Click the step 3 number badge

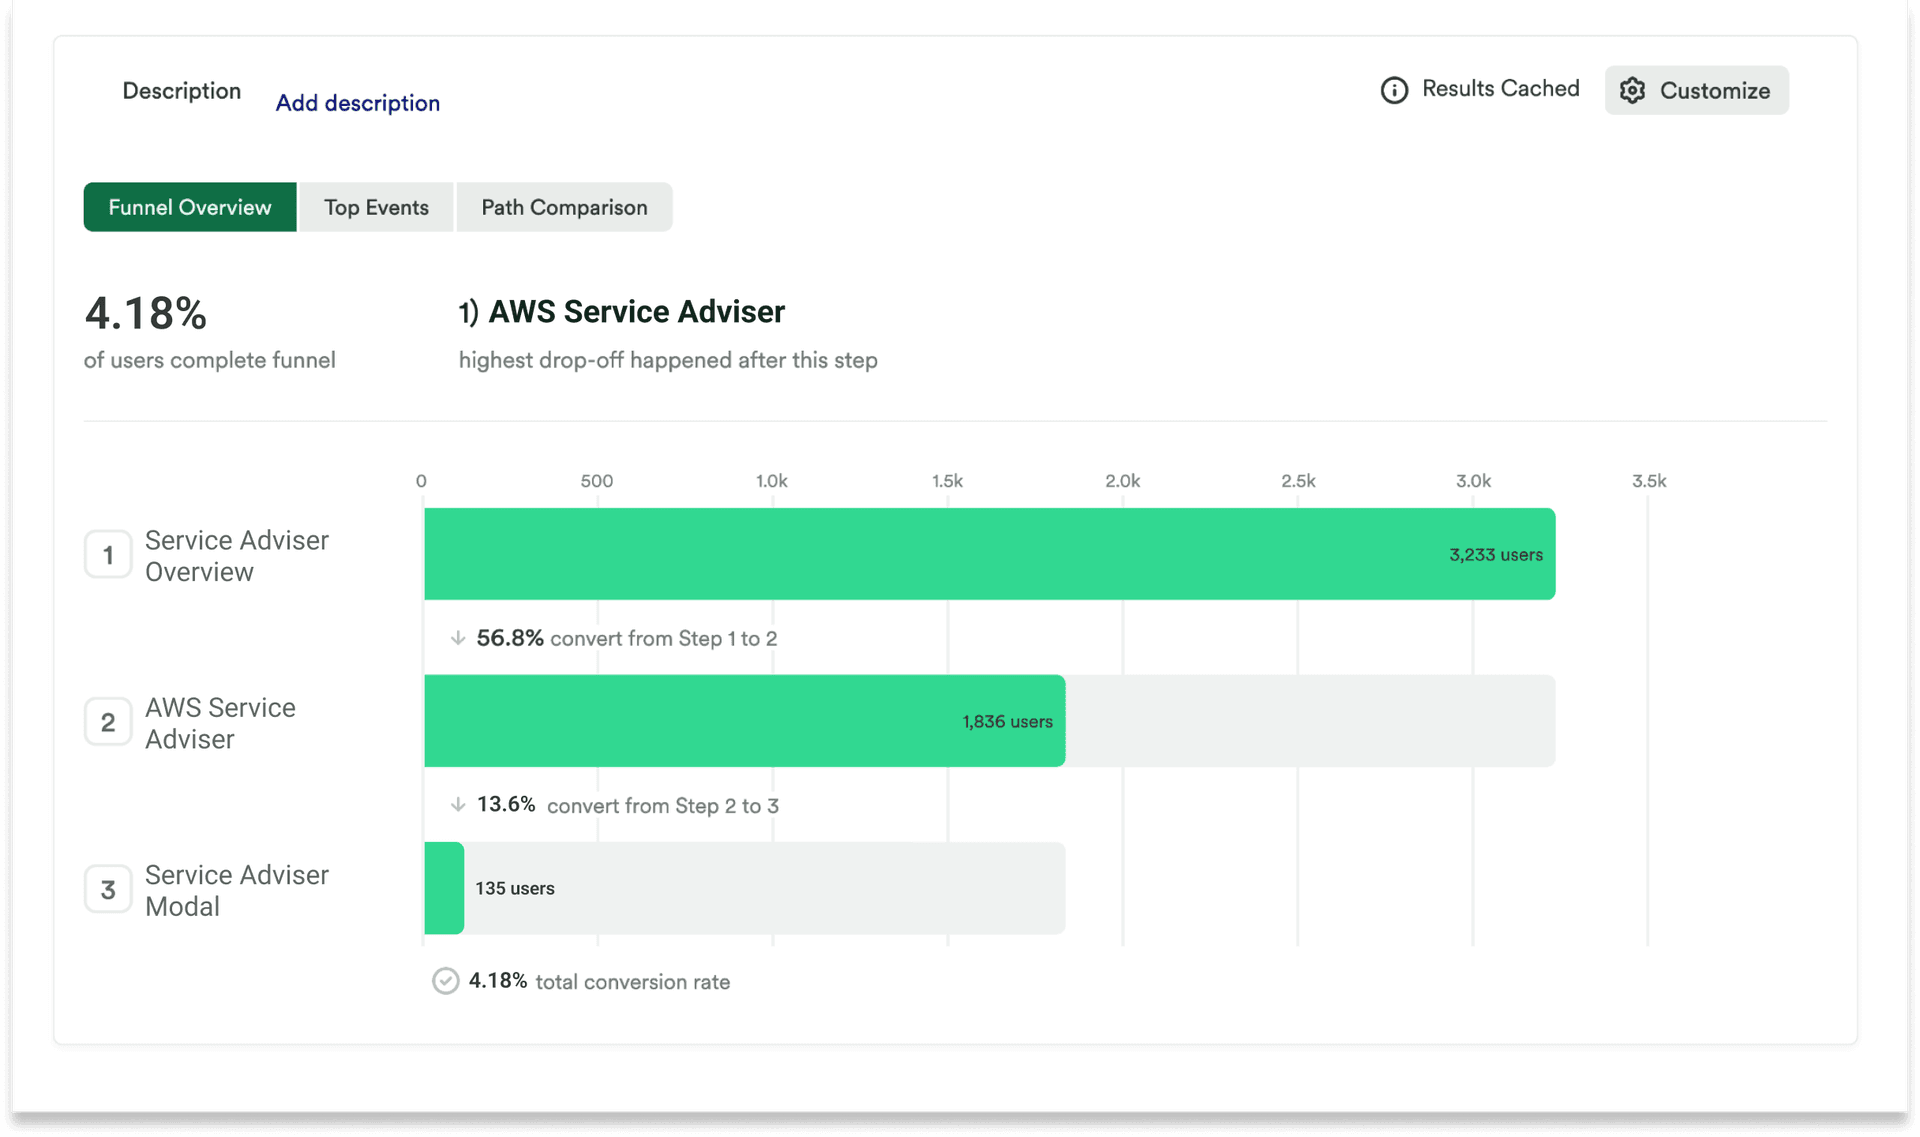(108, 889)
